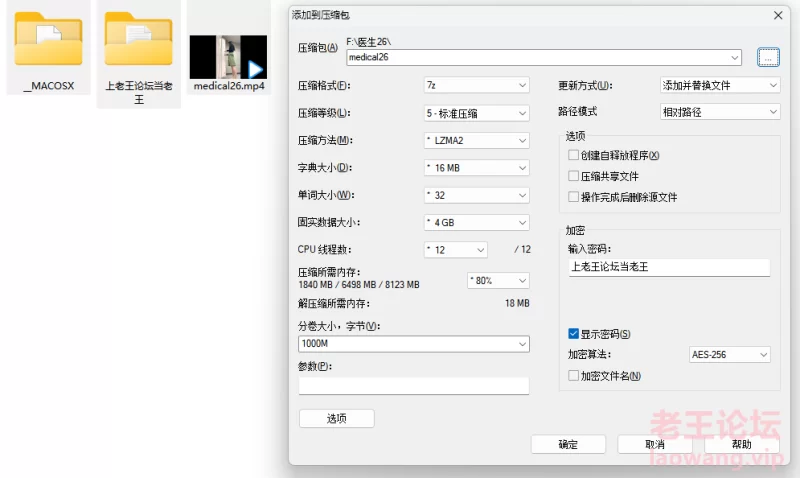Enable 操作完成后删除源文件 checkbox
Image resolution: width=800 pixels, height=478 pixels.
573,197
